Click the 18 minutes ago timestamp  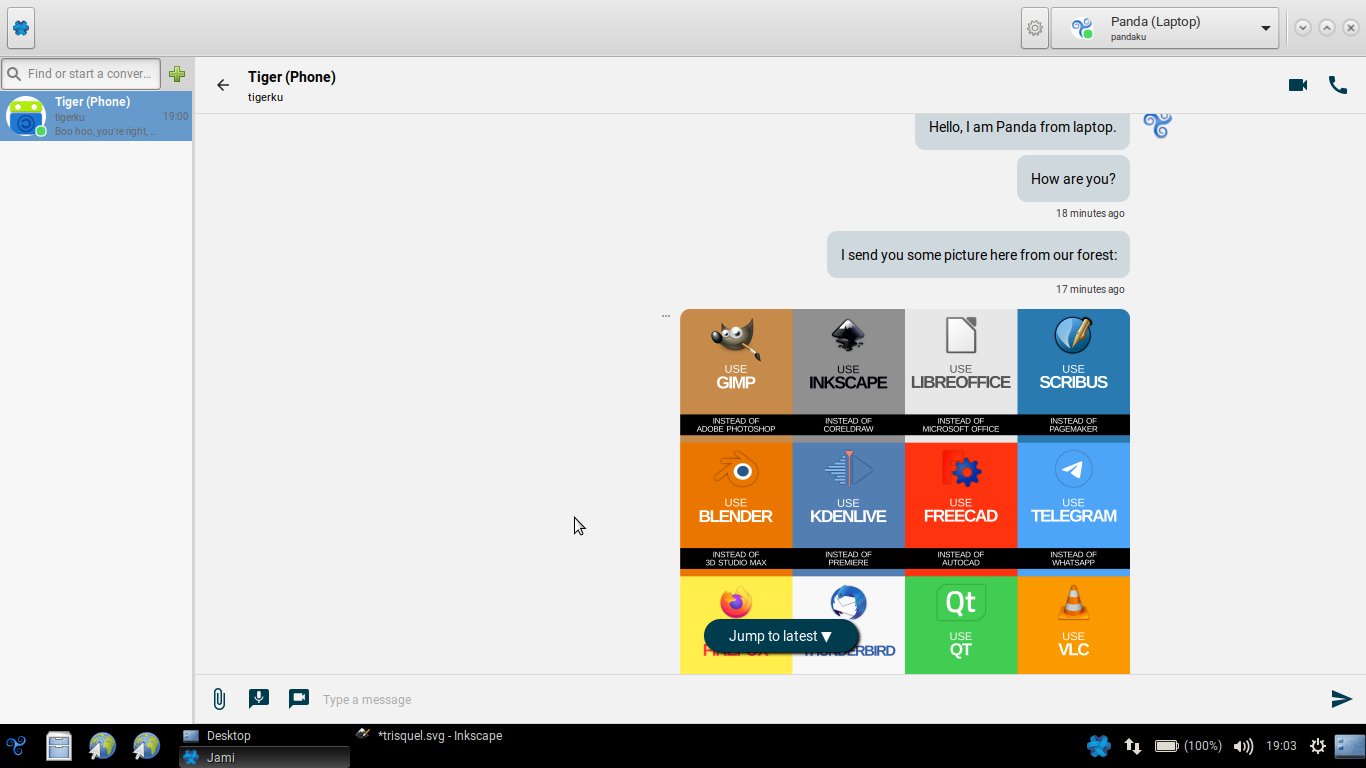1090,213
